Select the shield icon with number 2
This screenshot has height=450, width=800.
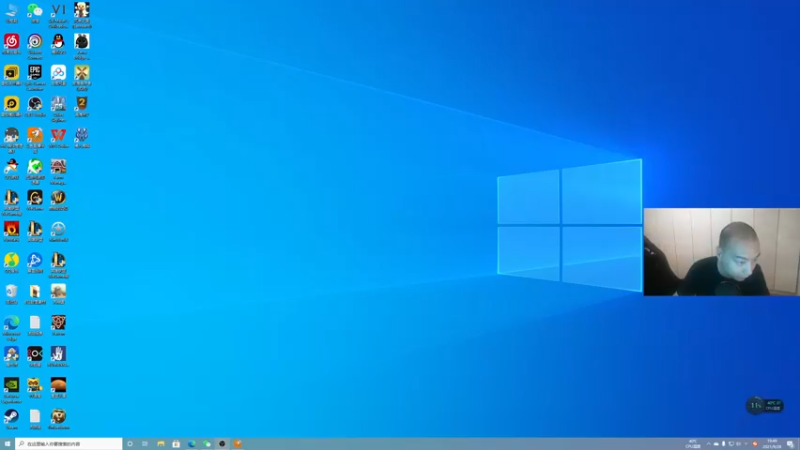pos(82,106)
